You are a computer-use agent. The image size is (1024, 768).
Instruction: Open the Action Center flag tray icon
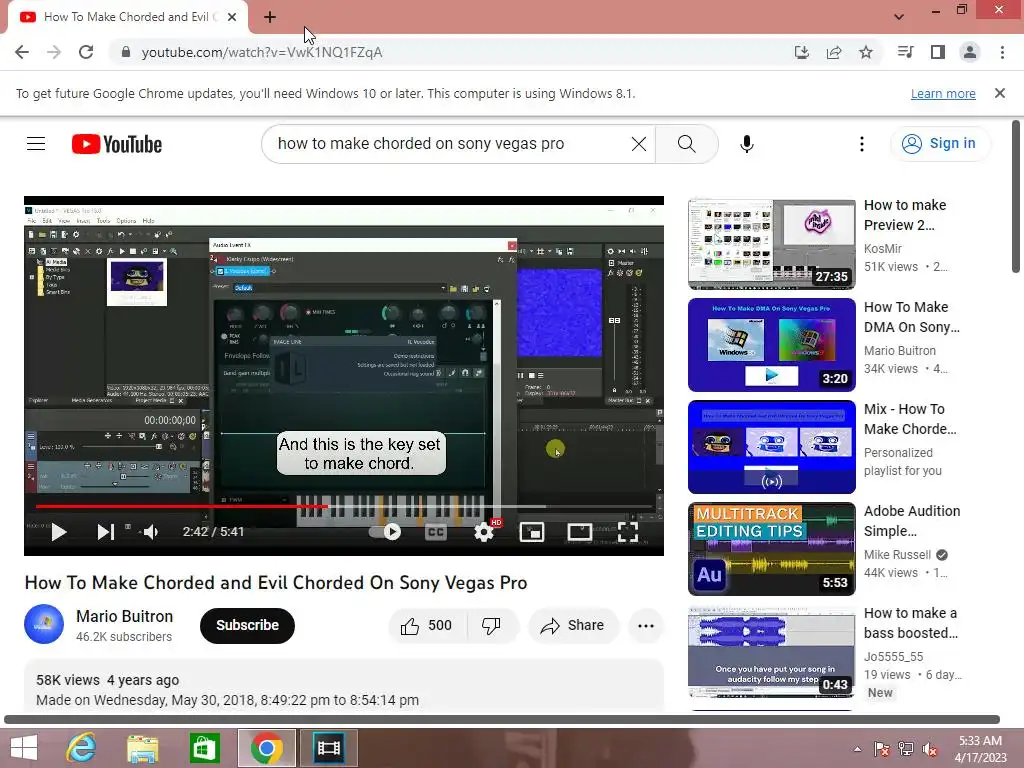881,749
